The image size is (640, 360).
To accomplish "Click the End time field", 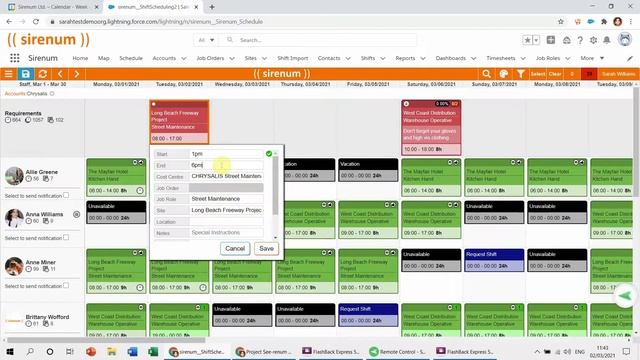I will pyautogui.click(x=226, y=165).
